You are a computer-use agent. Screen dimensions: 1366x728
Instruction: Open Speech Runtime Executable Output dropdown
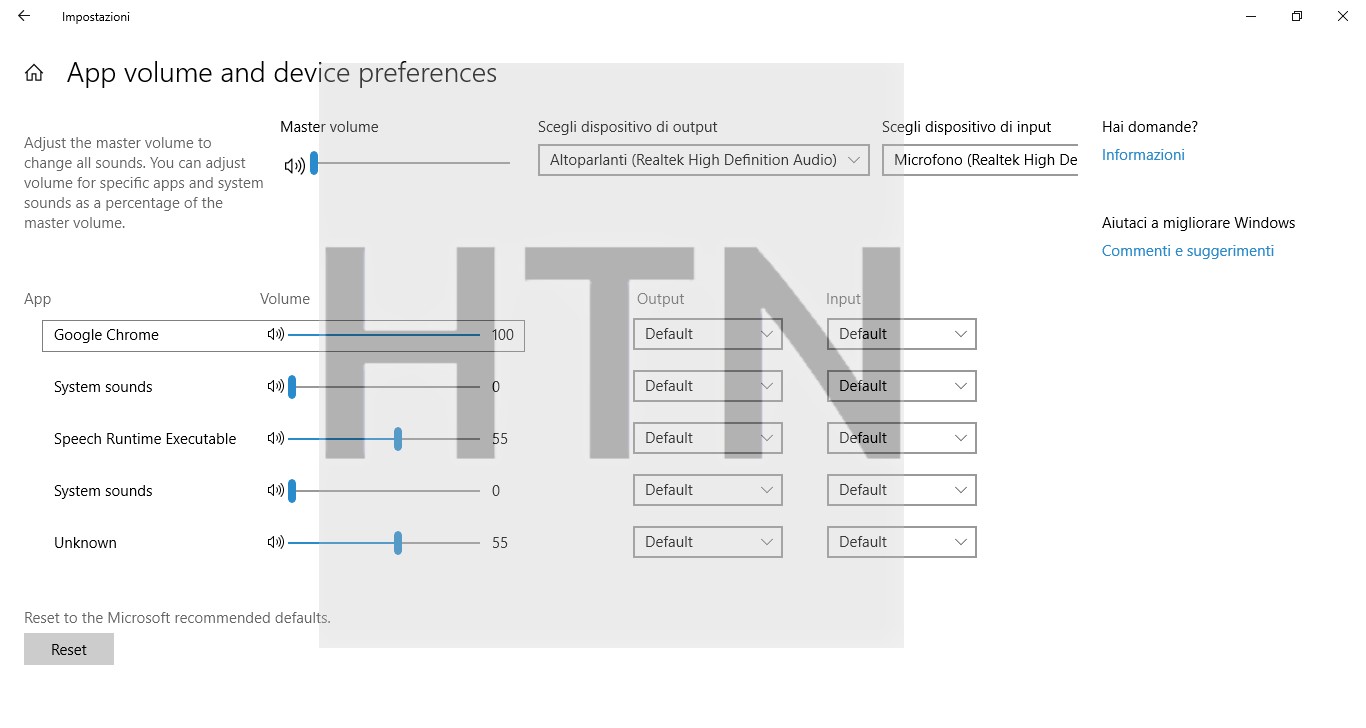click(x=707, y=438)
